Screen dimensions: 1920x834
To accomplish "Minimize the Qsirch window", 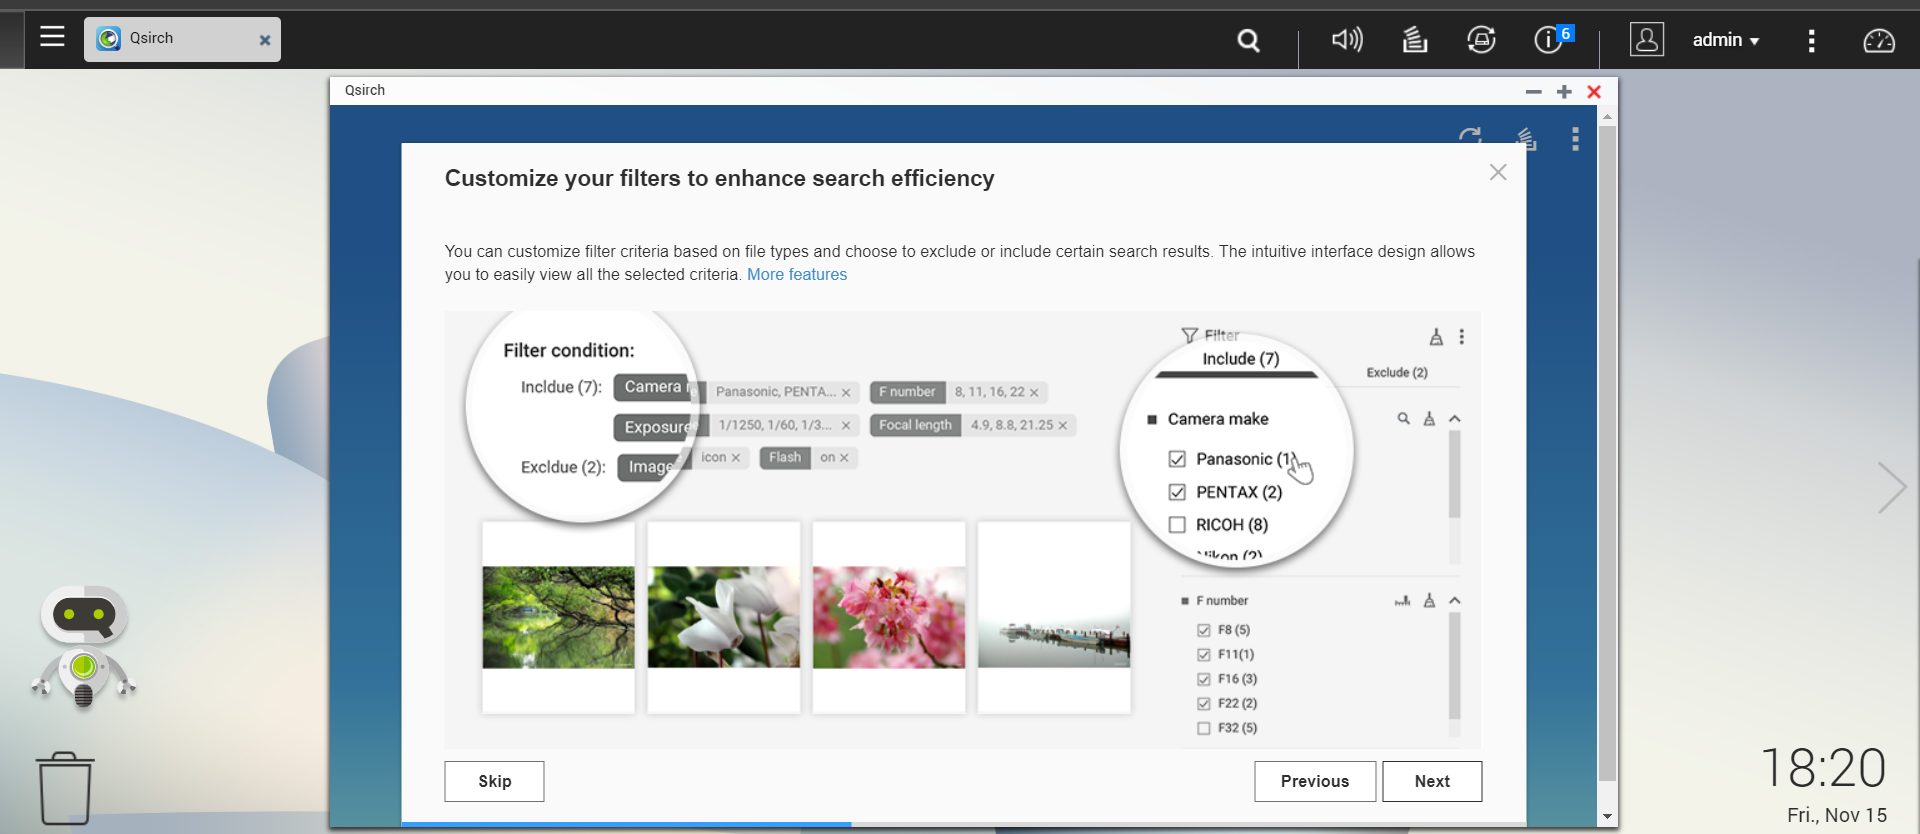I will coord(1534,91).
